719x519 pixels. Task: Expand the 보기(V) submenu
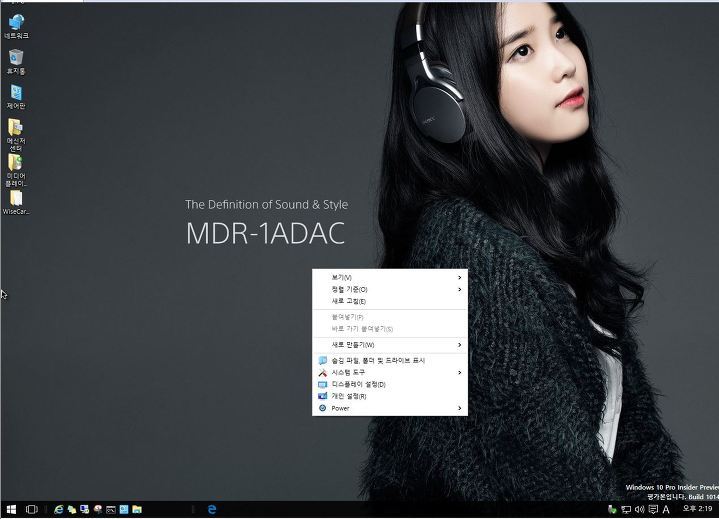pos(390,277)
